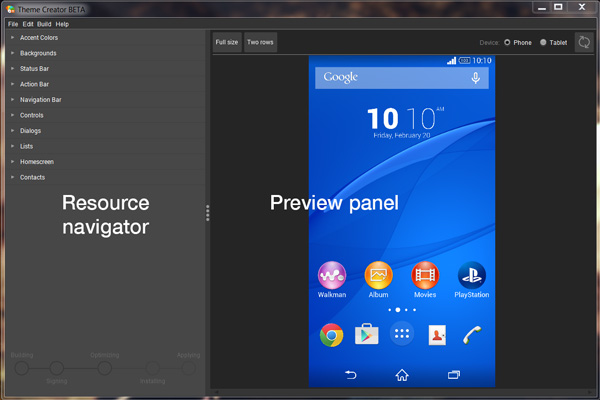Expand the Backgrounds section
This screenshot has width=600, height=400.
point(38,53)
